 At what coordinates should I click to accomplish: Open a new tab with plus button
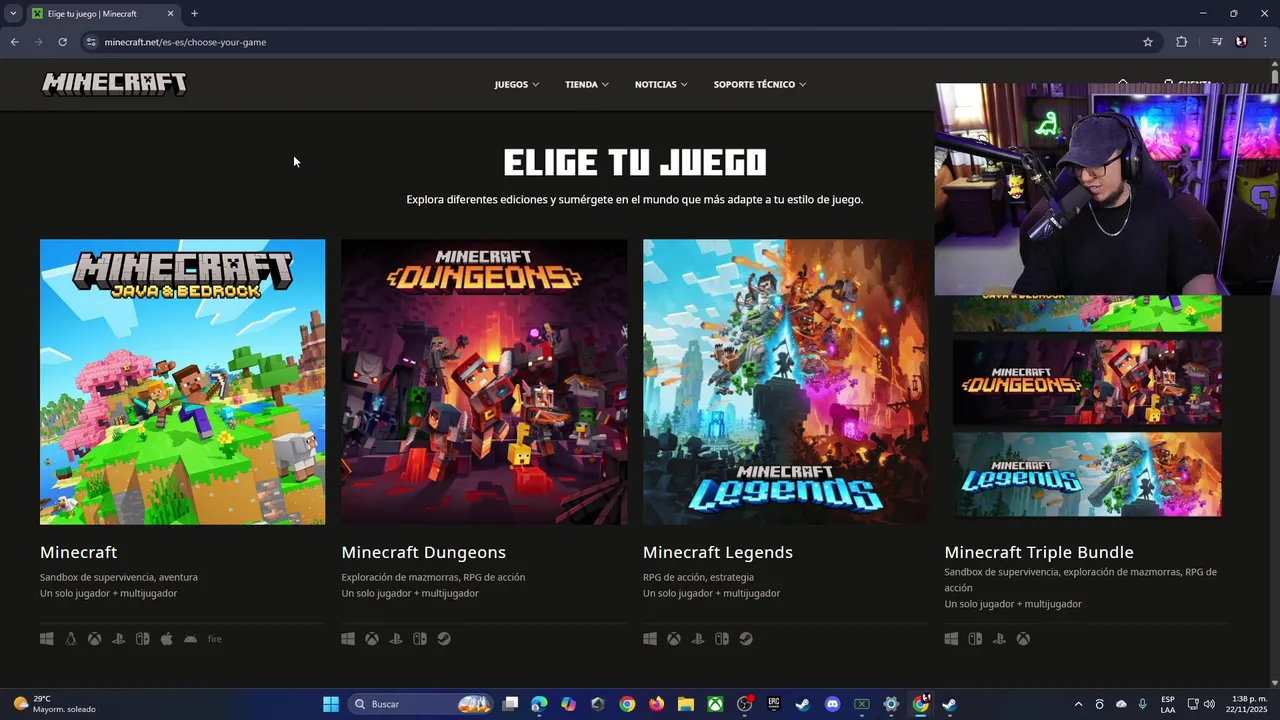coord(194,14)
